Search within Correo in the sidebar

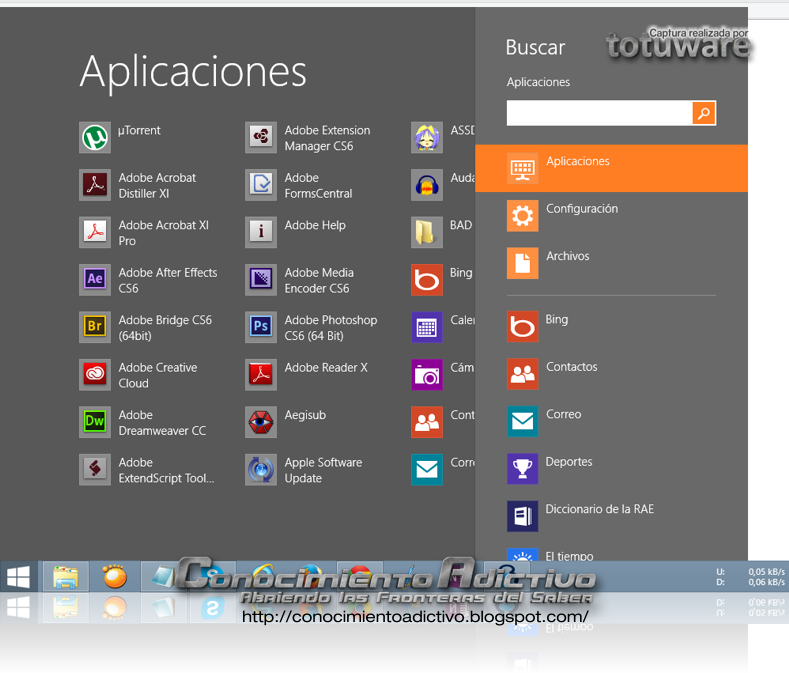611,421
